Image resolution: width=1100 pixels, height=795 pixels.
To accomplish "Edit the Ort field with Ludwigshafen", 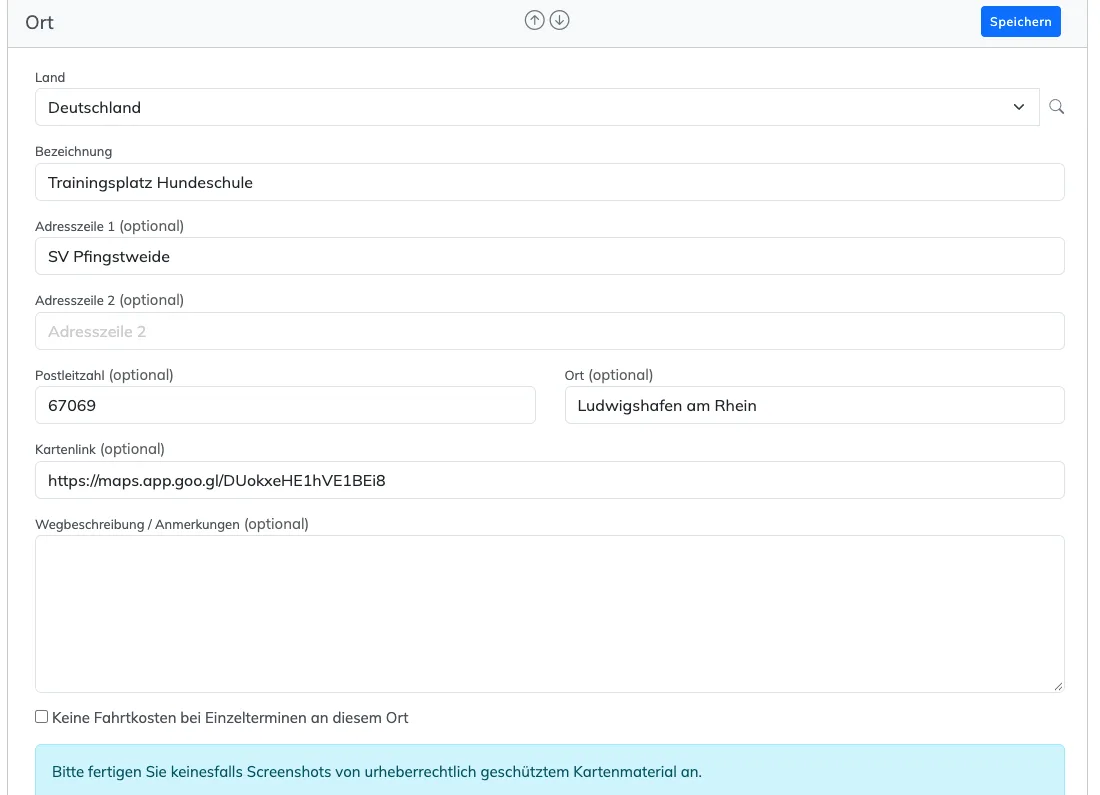I will click(814, 406).
